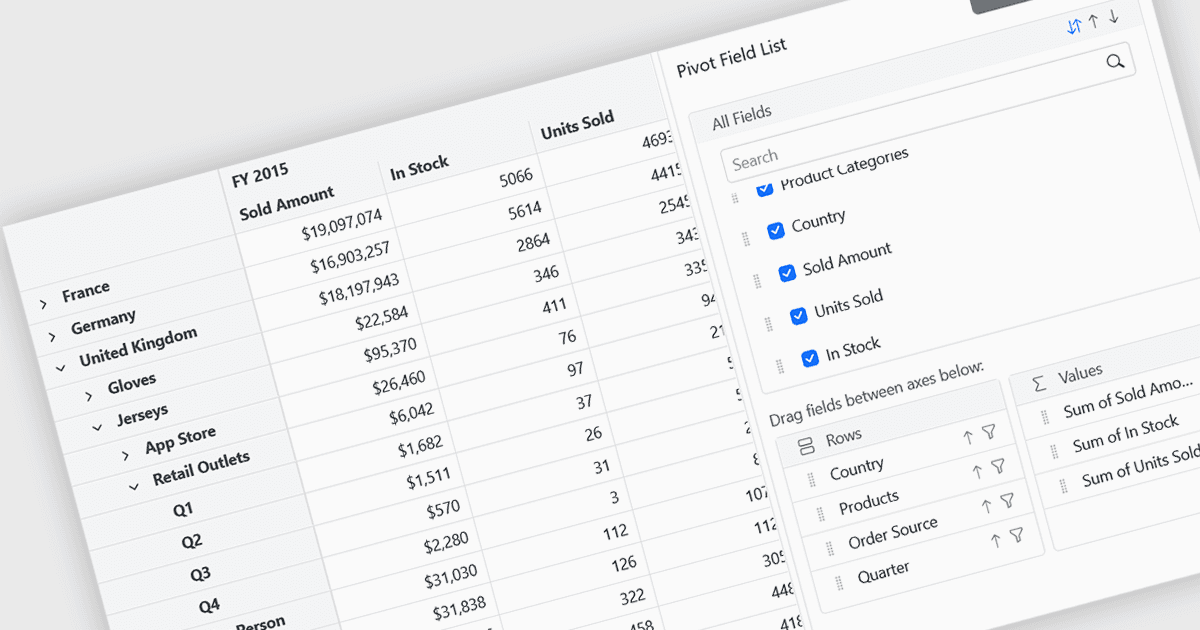Collapse the Retail Outlets row
The height and width of the screenshot is (630, 1200).
tap(134, 487)
